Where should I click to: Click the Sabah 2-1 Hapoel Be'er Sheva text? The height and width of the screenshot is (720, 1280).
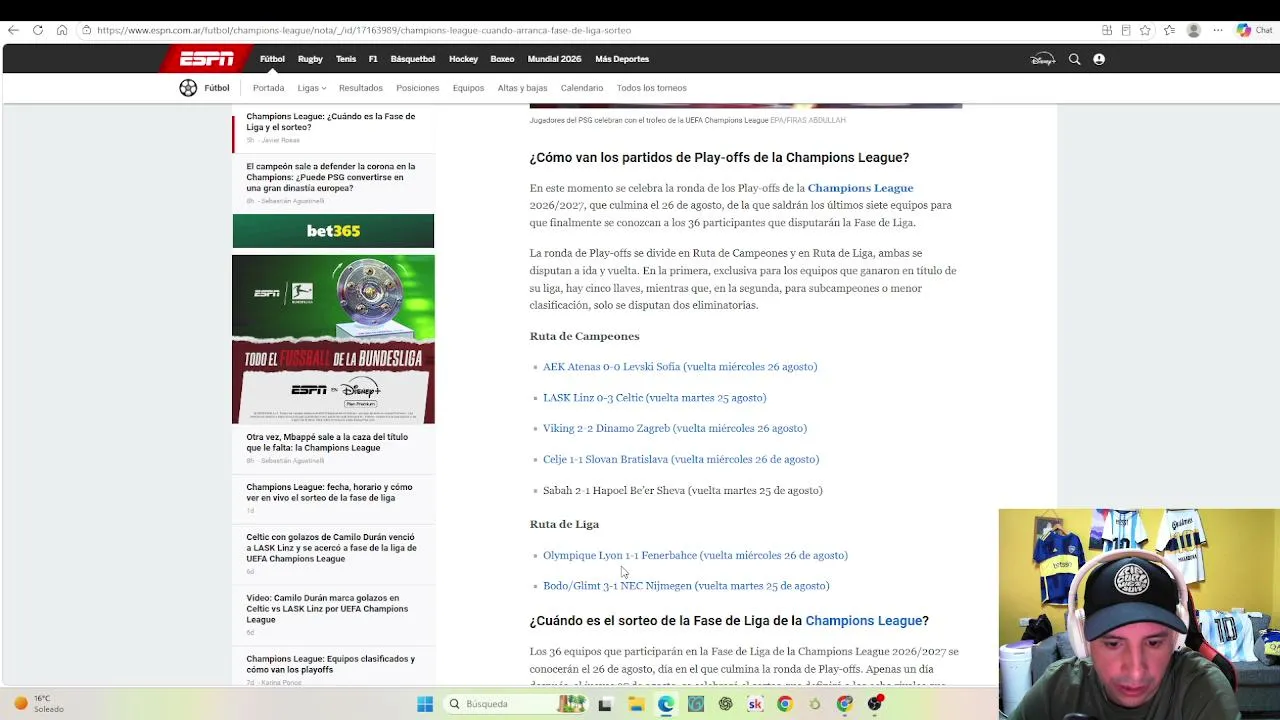tap(683, 491)
